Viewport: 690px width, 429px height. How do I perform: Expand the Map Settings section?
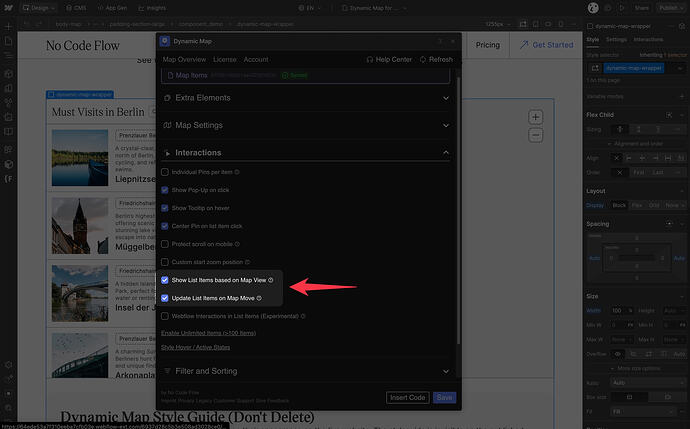click(x=306, y=125)
